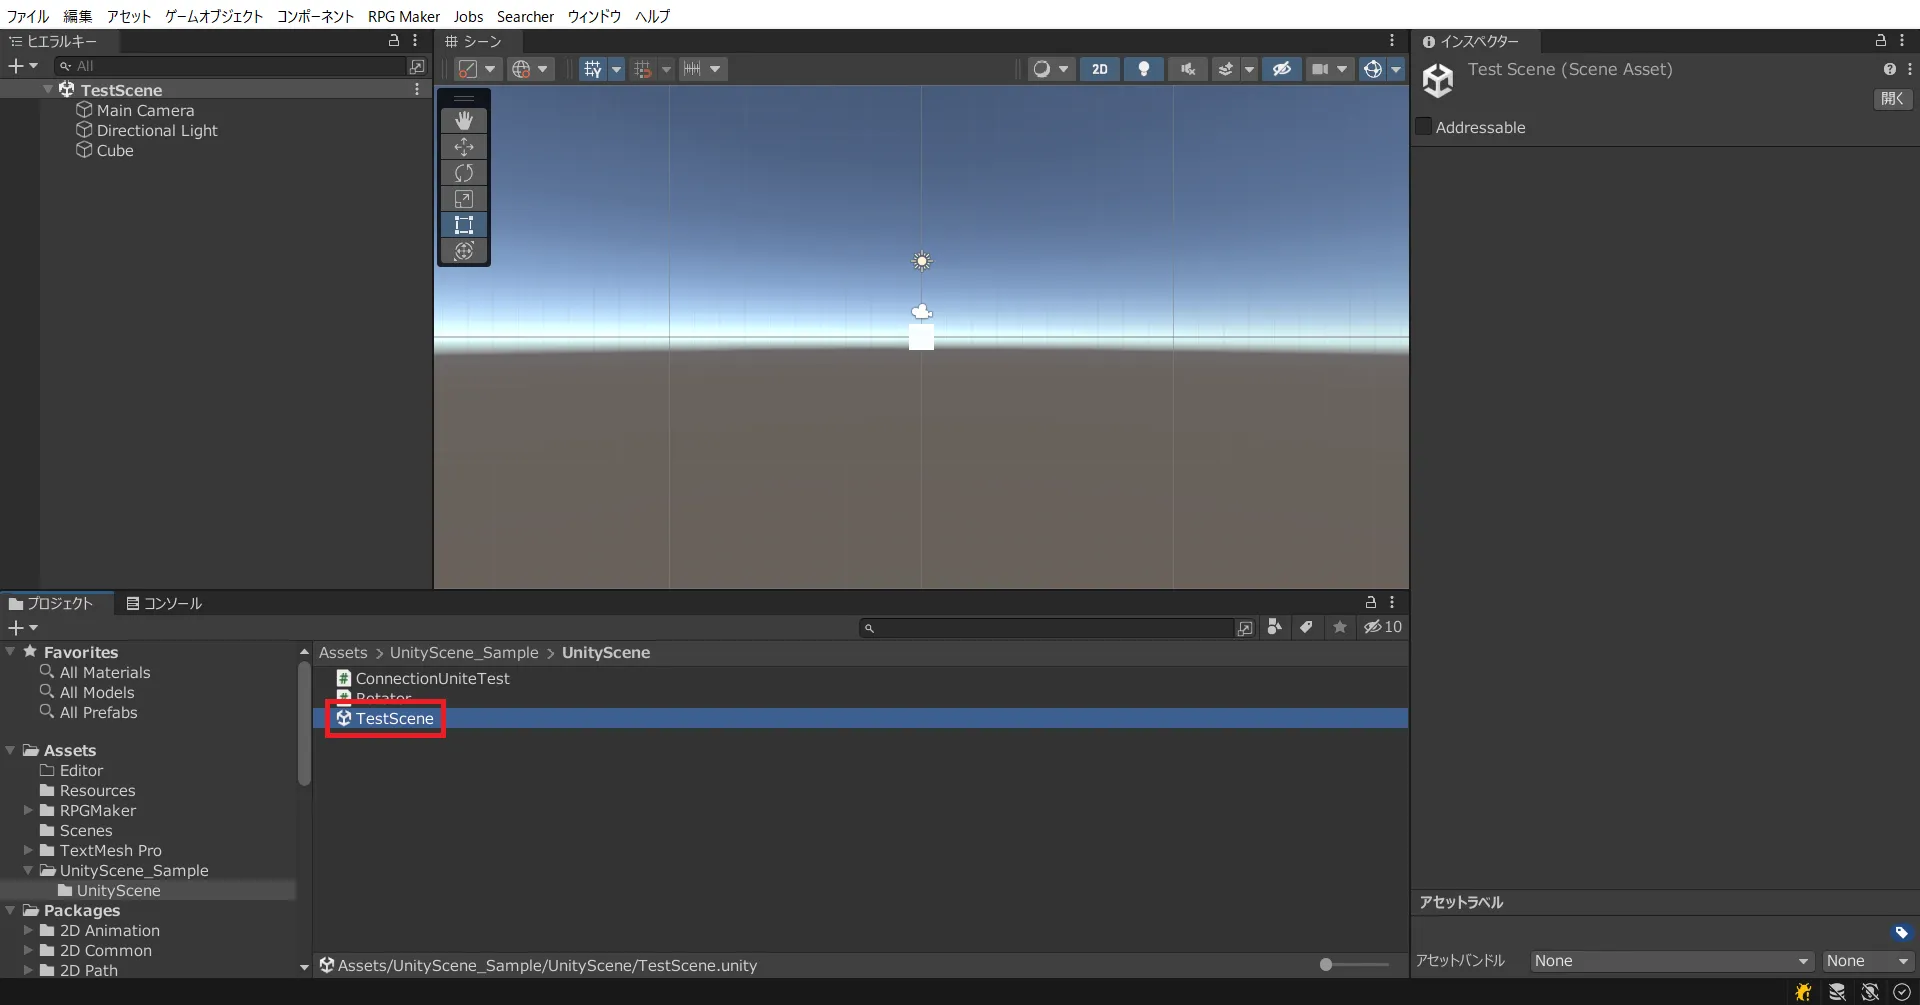Select the Scale tool
1920x1005 pixels.
464,199
